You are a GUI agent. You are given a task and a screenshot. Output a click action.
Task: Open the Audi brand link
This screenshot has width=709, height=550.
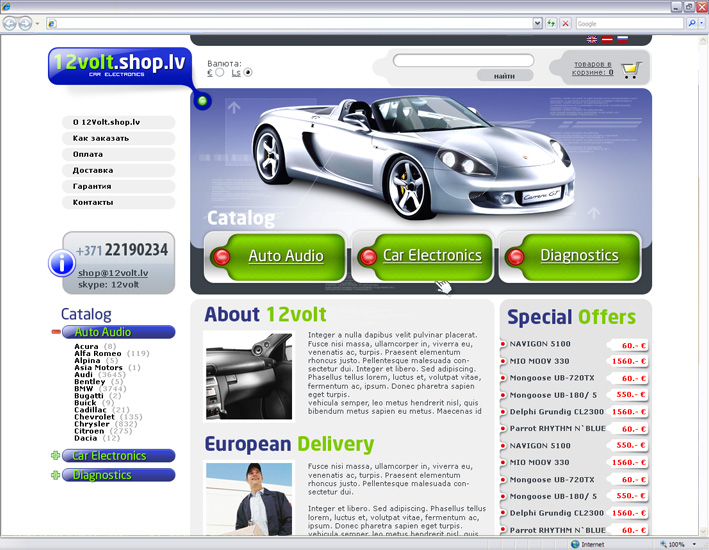tap(83, 375)
